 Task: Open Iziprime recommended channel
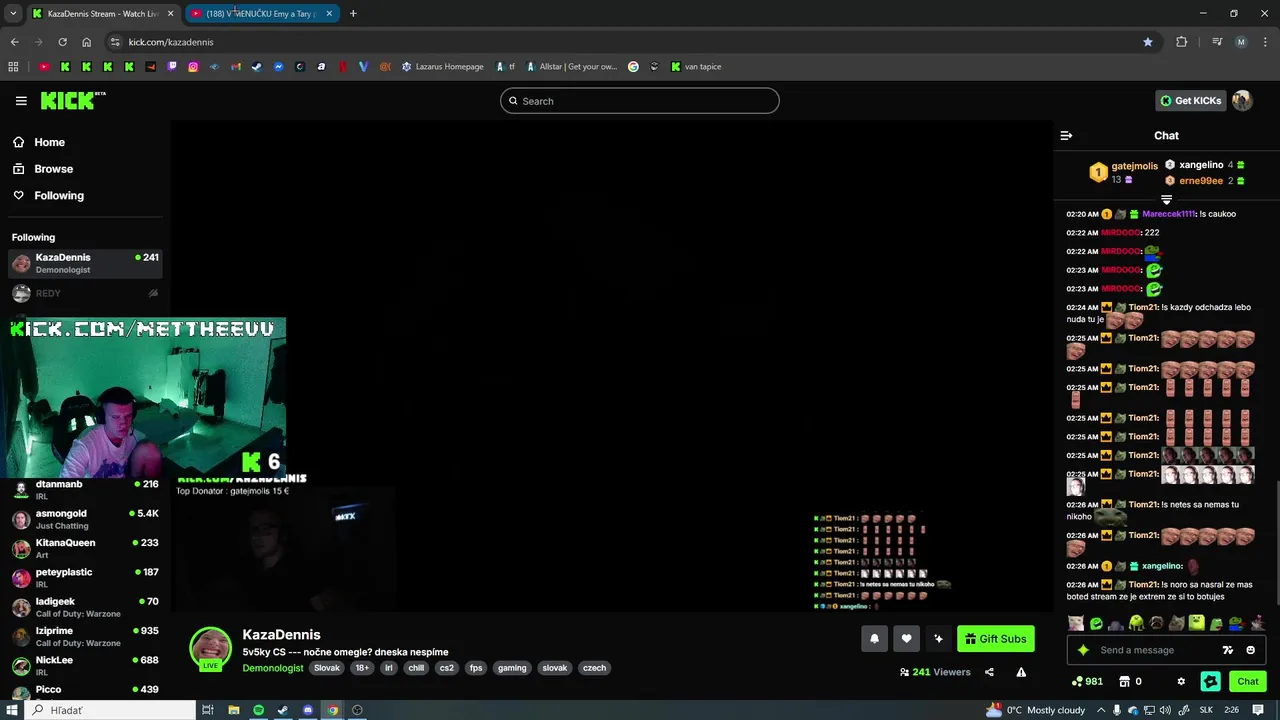pyautogui.click(x=85, y=636)
